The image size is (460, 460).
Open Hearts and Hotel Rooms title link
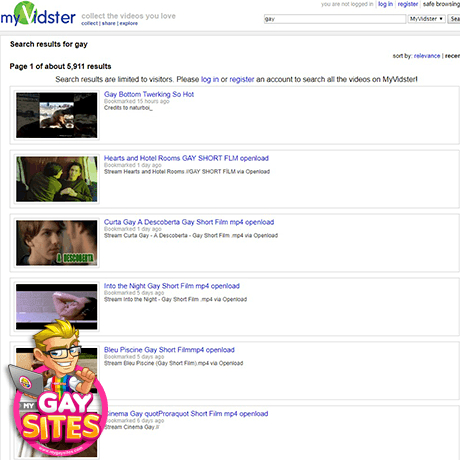(x=186, y=158)
